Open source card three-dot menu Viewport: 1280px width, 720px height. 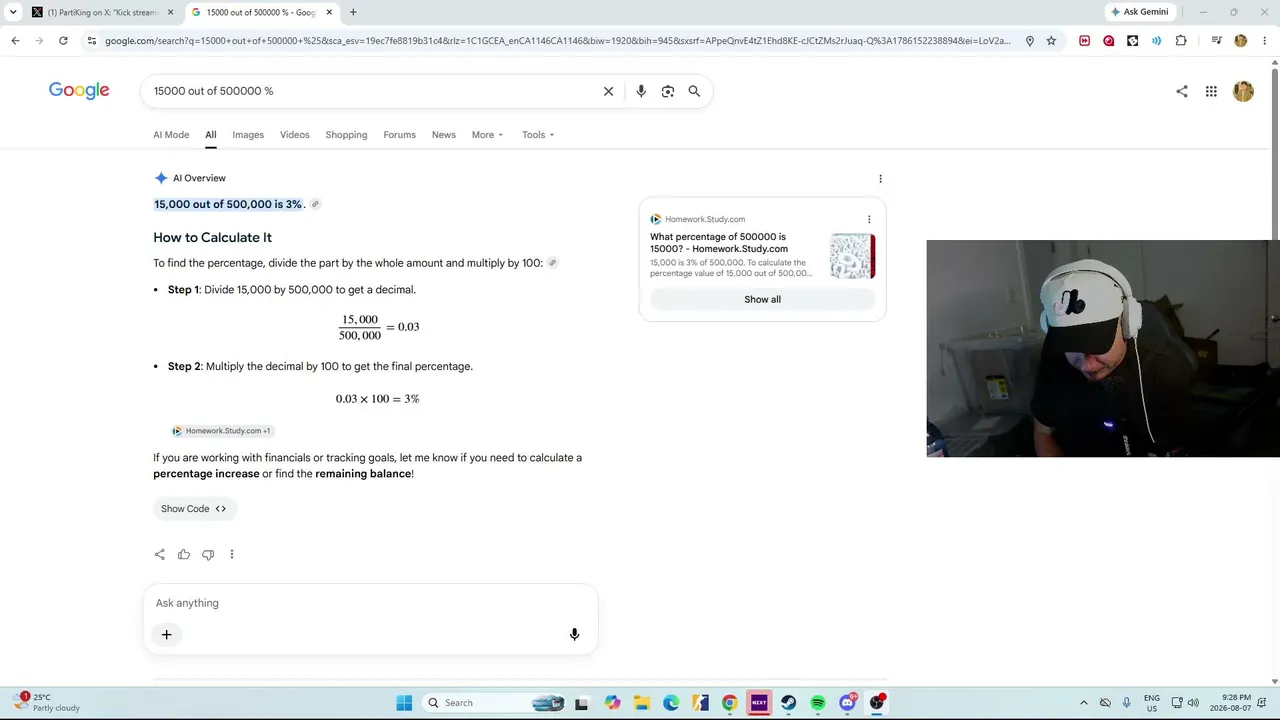pos(869,219)
